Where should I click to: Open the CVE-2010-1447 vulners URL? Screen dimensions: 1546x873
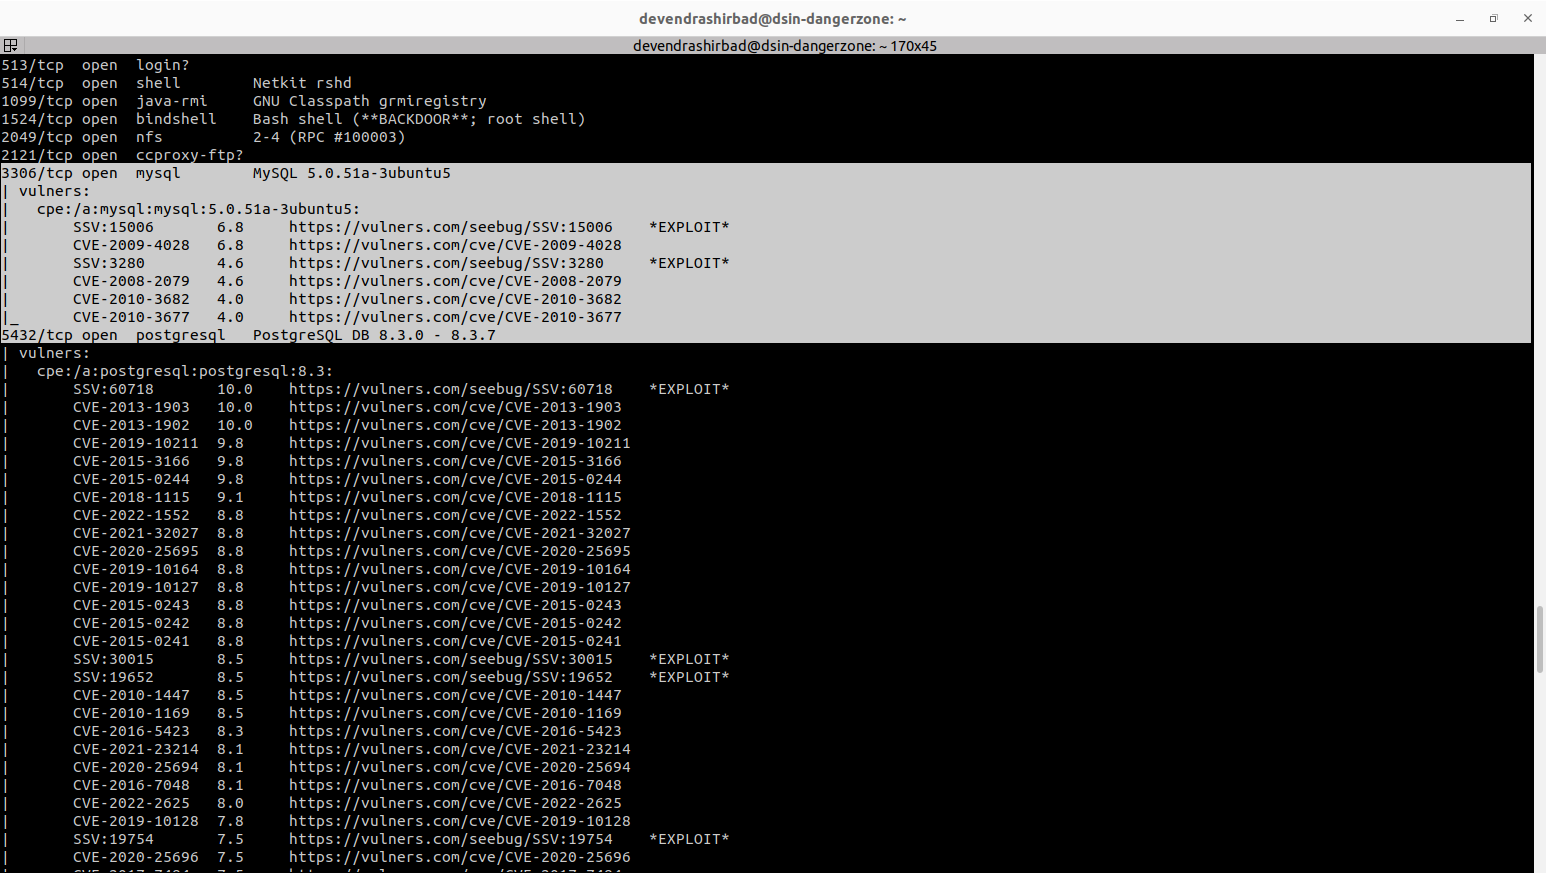(x=455, y=695)
